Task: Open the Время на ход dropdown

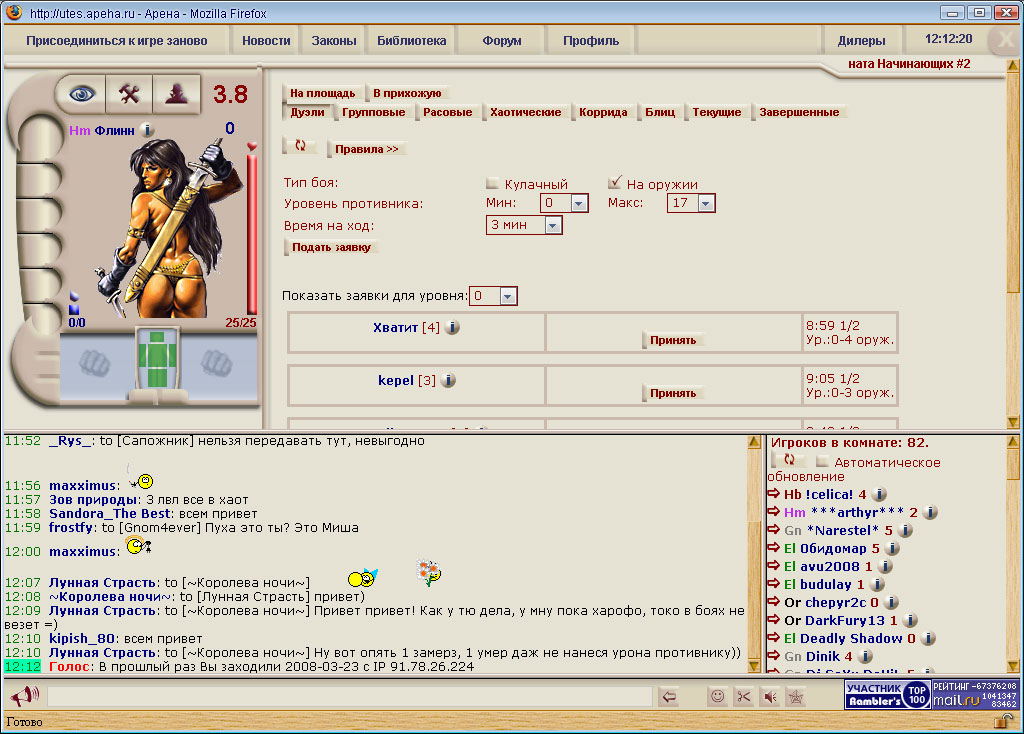Action: 524,225
